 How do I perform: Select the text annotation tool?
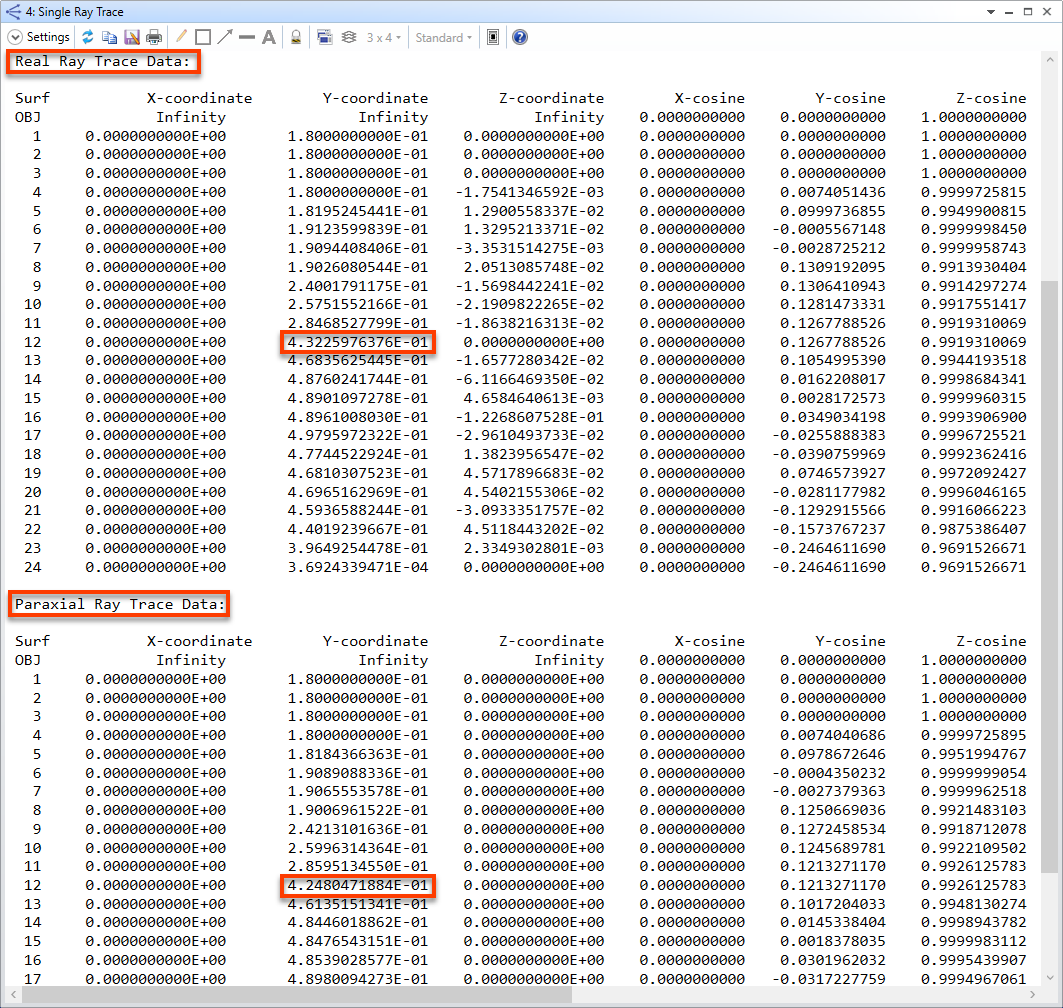[269, 37]
